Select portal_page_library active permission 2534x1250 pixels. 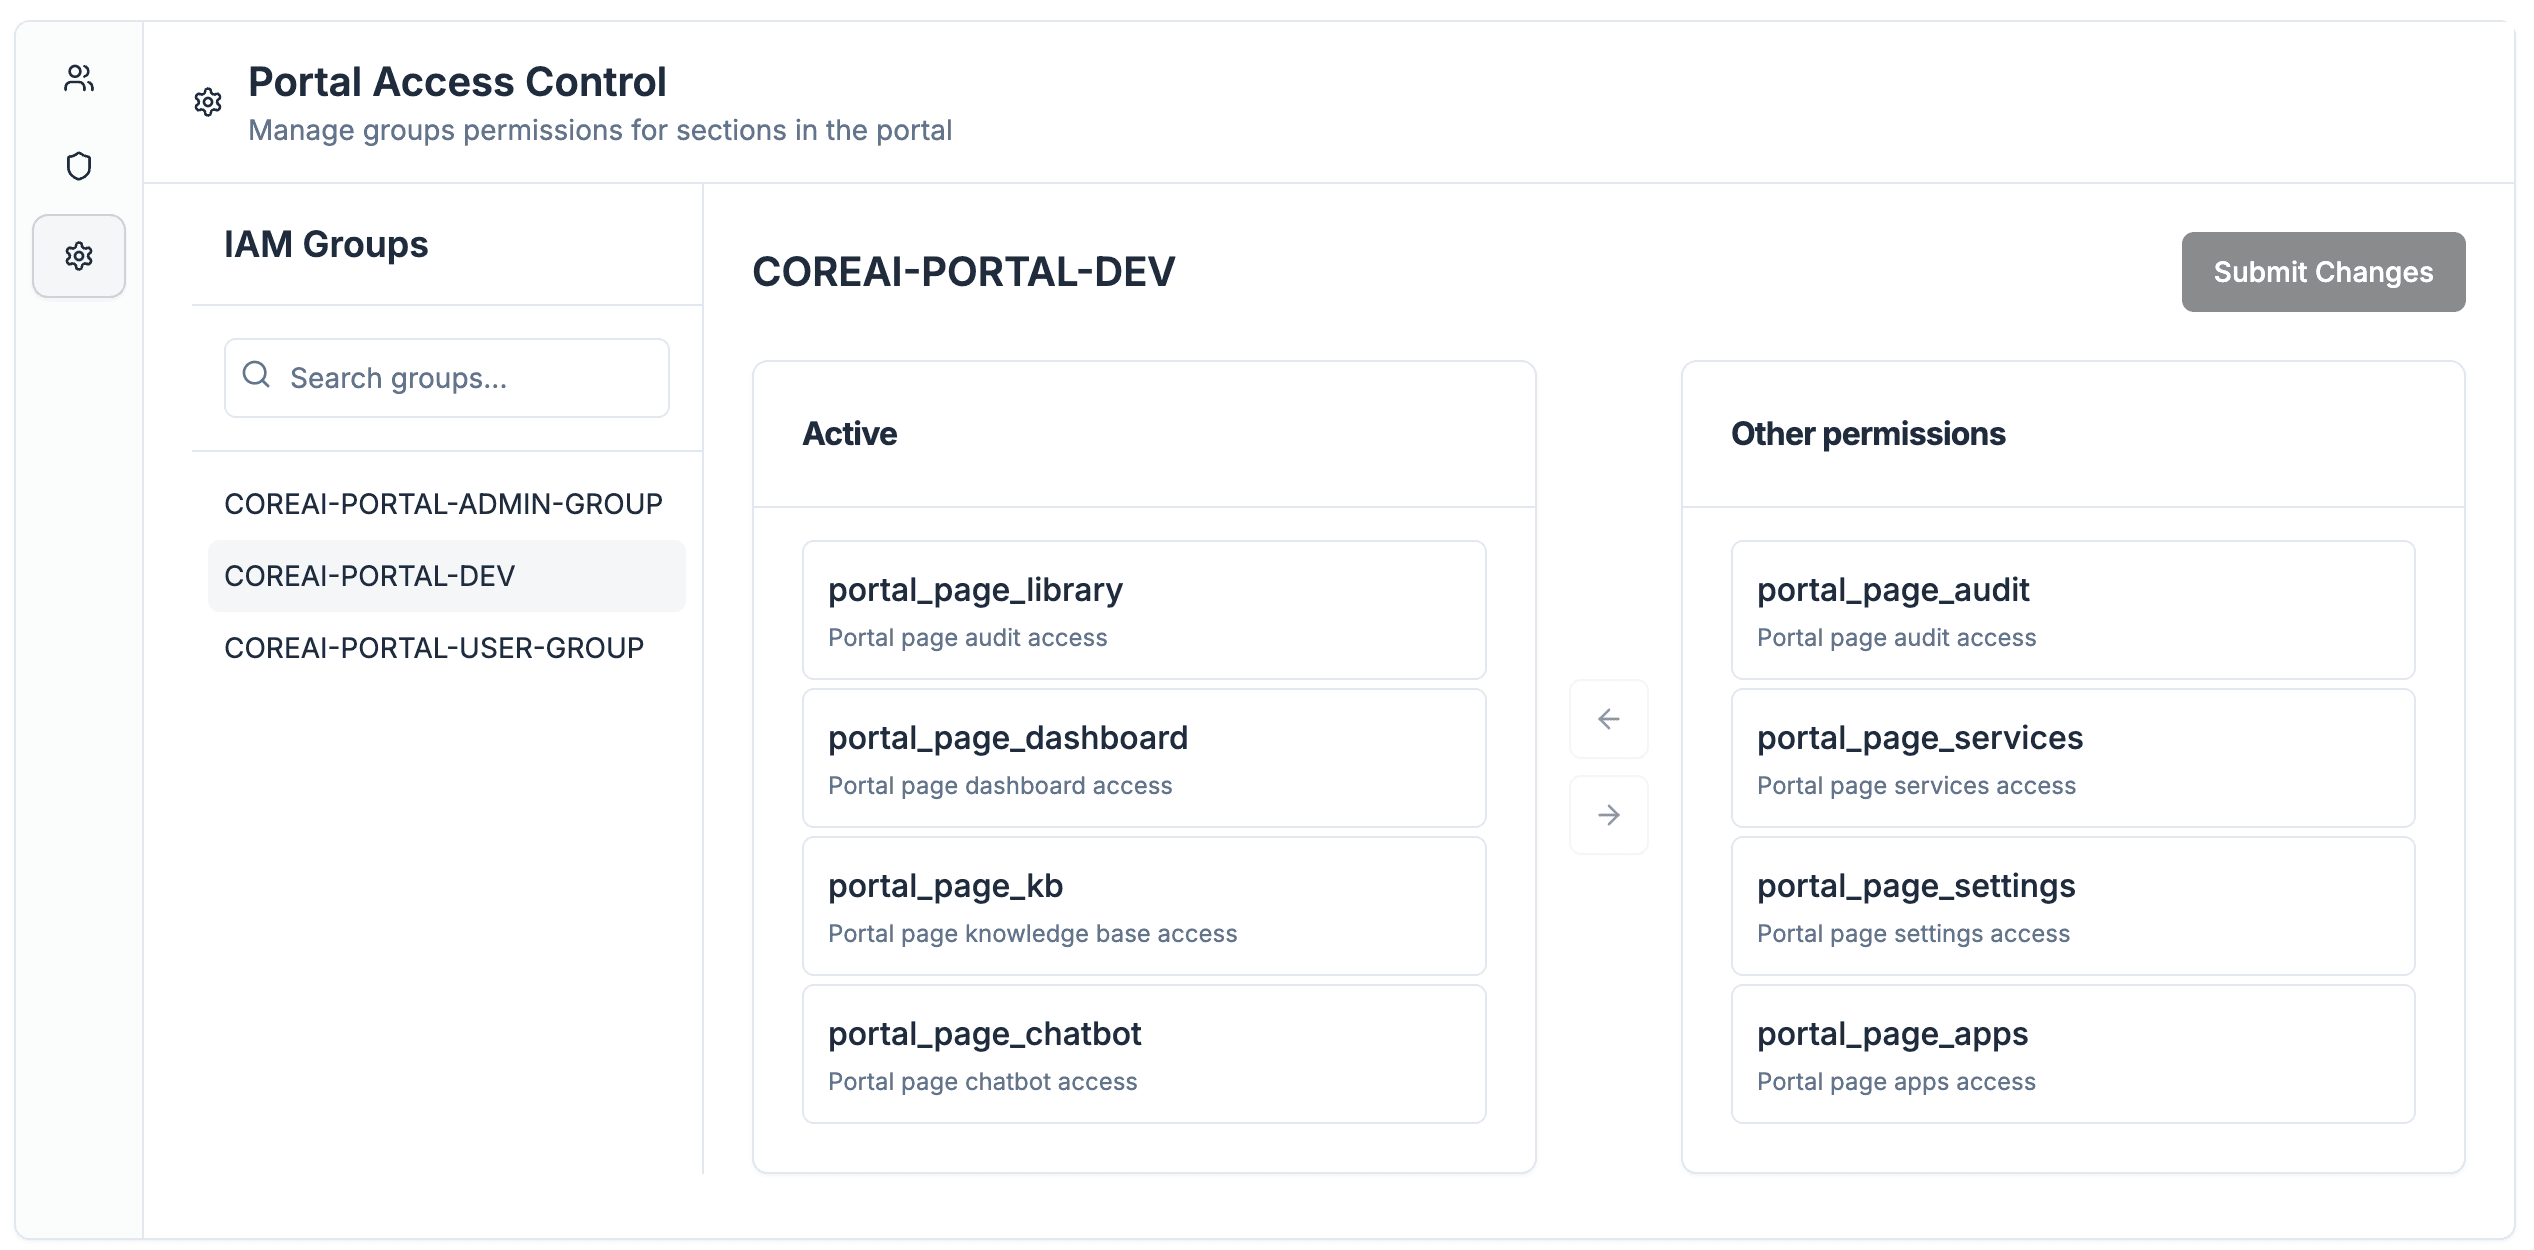click(1143, 610)
